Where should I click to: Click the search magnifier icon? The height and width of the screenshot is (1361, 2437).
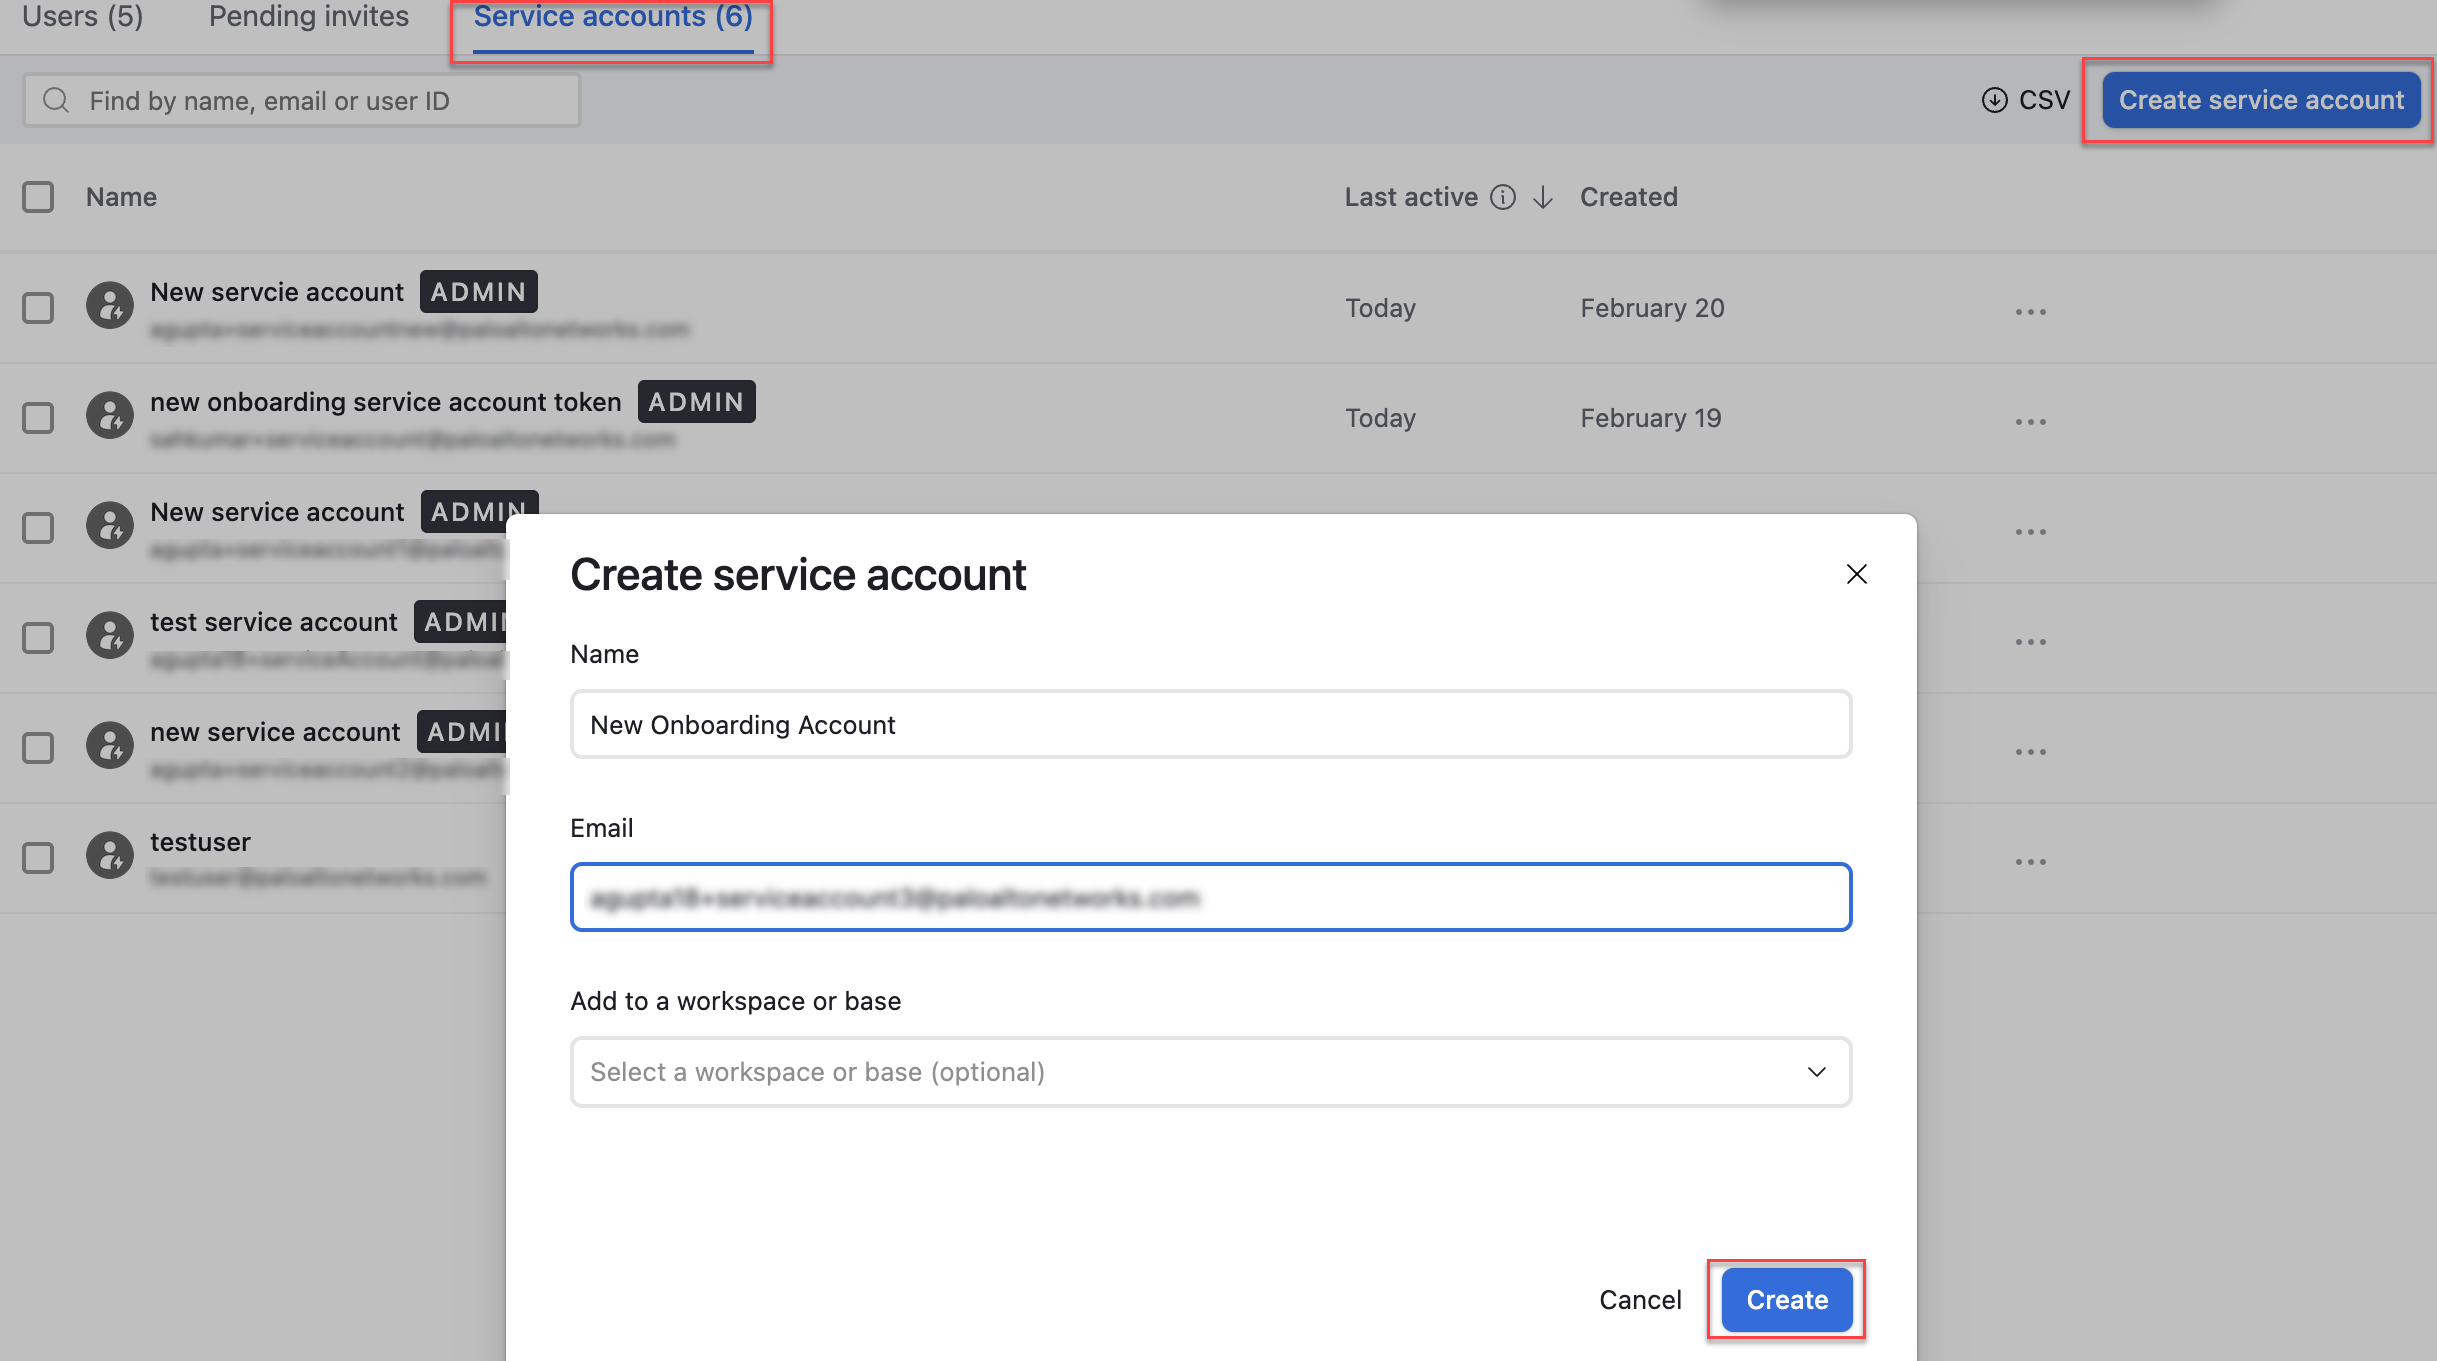(56, 100)
